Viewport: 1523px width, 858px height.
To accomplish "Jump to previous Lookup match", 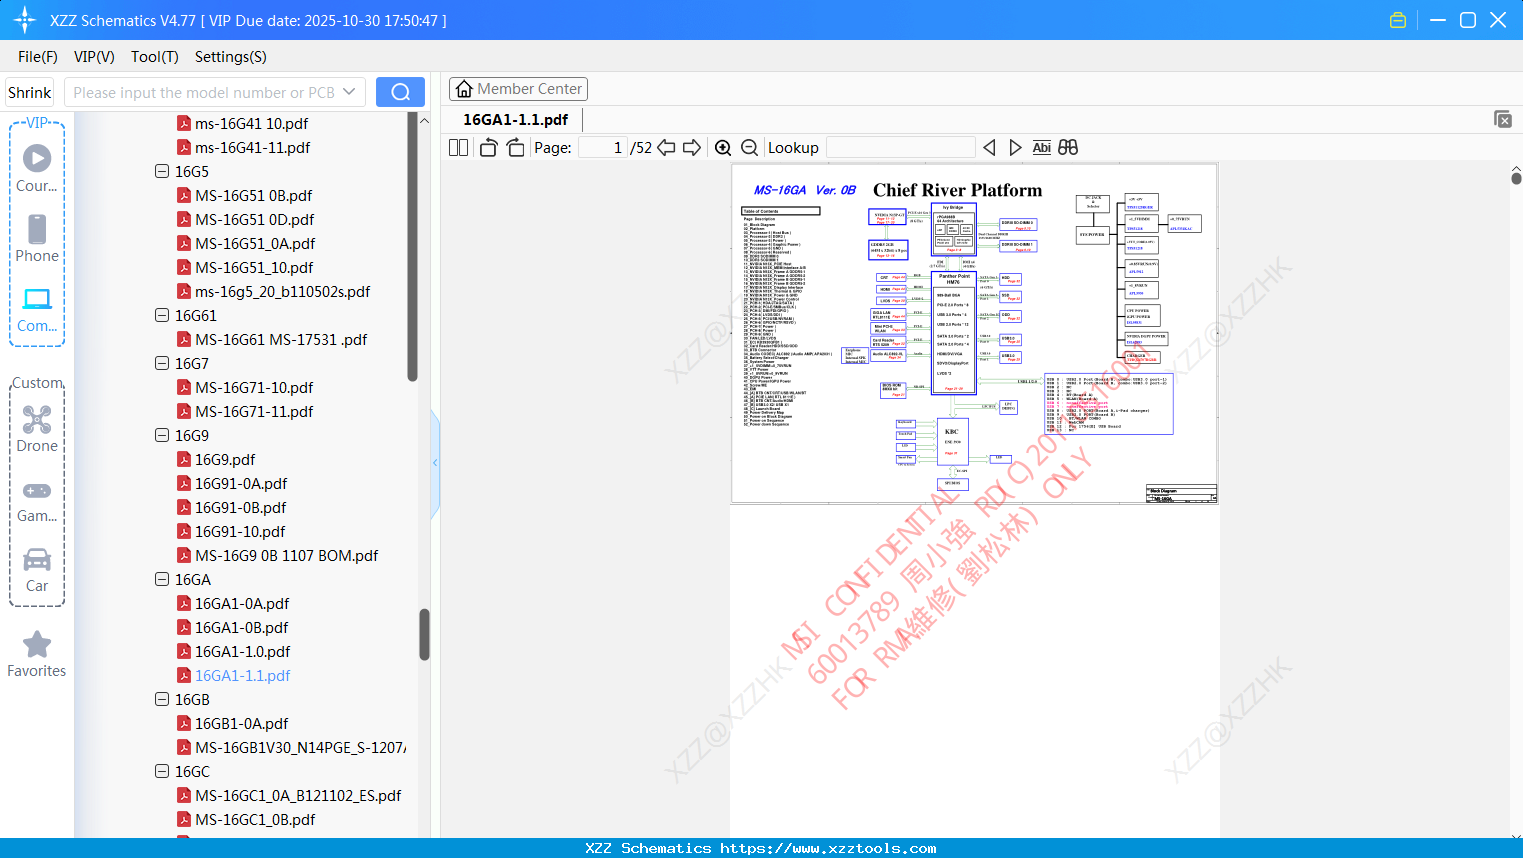I will [989, 148].
